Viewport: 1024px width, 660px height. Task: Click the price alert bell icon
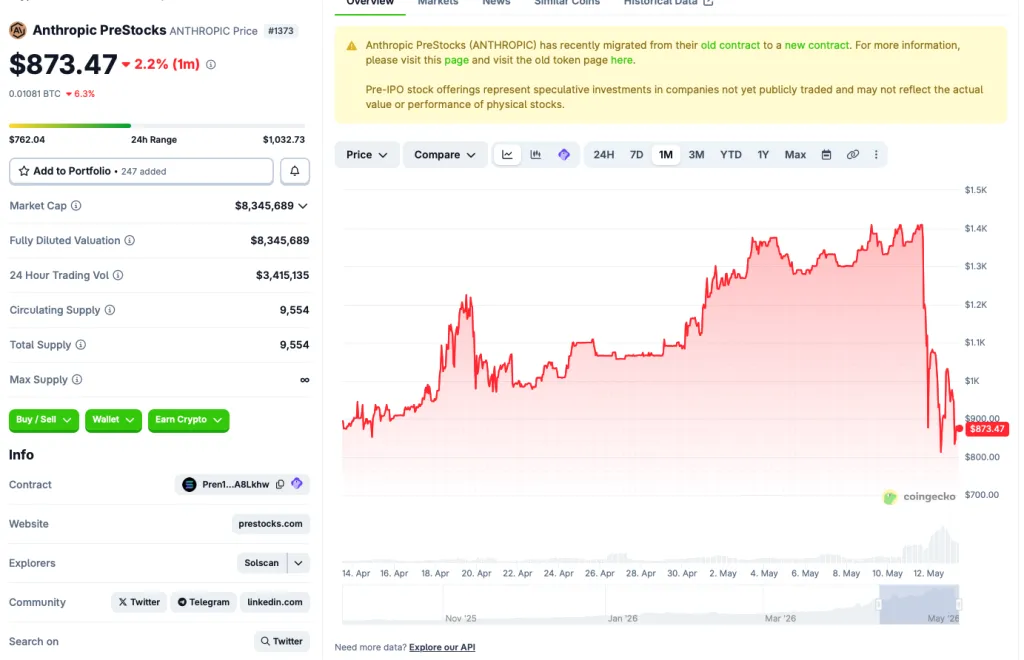click(295, 171)
